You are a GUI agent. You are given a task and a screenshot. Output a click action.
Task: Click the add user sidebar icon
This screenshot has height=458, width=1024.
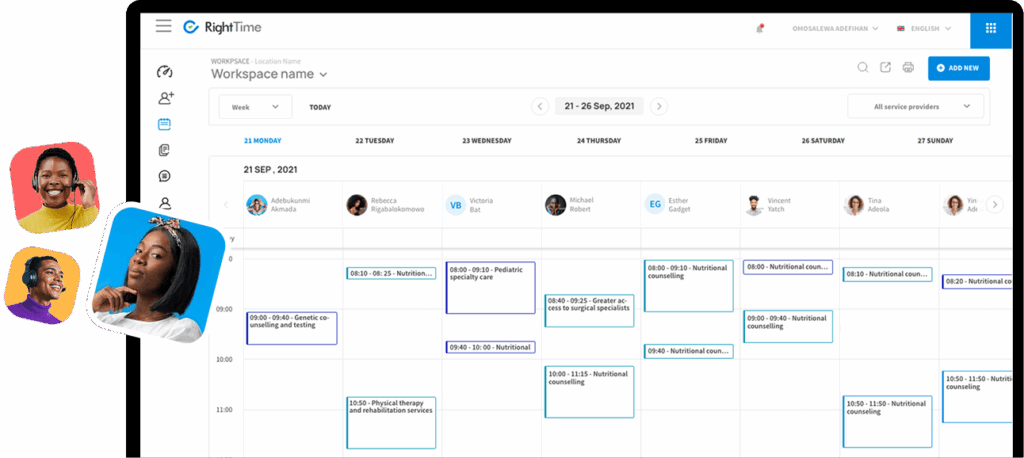click(x=165, y=98)
